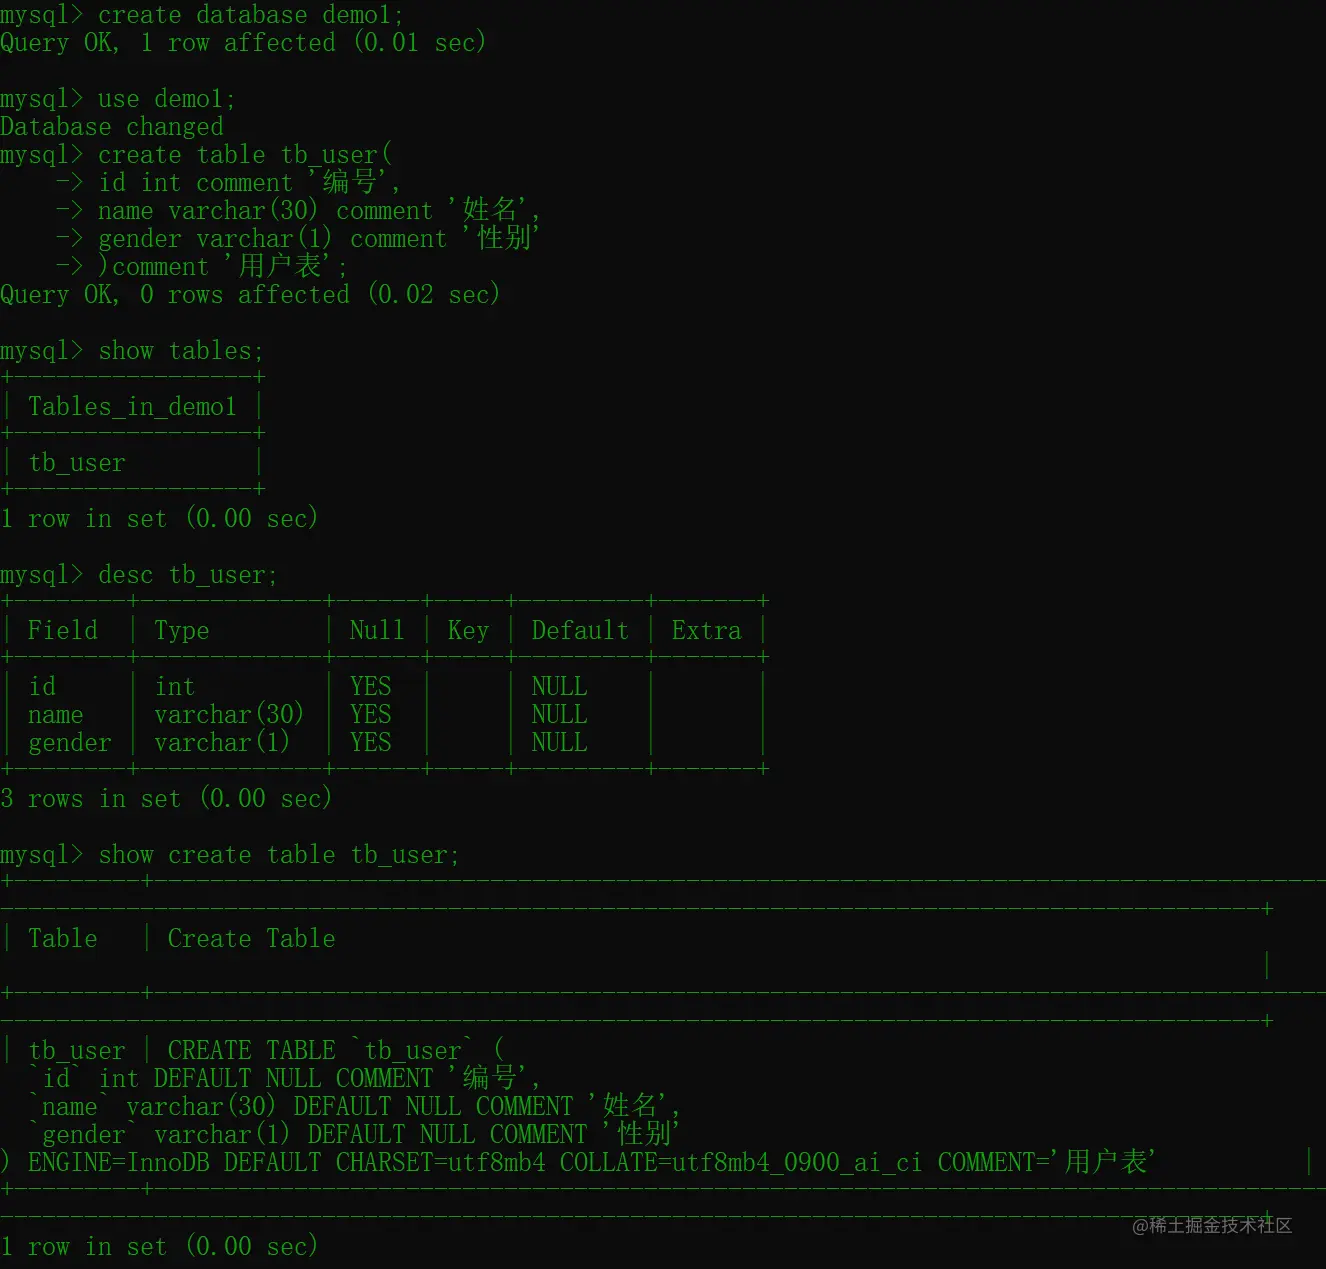Click the 'create table tb_user(' line
This screenshot has height=1269, width=1326.
245,155
